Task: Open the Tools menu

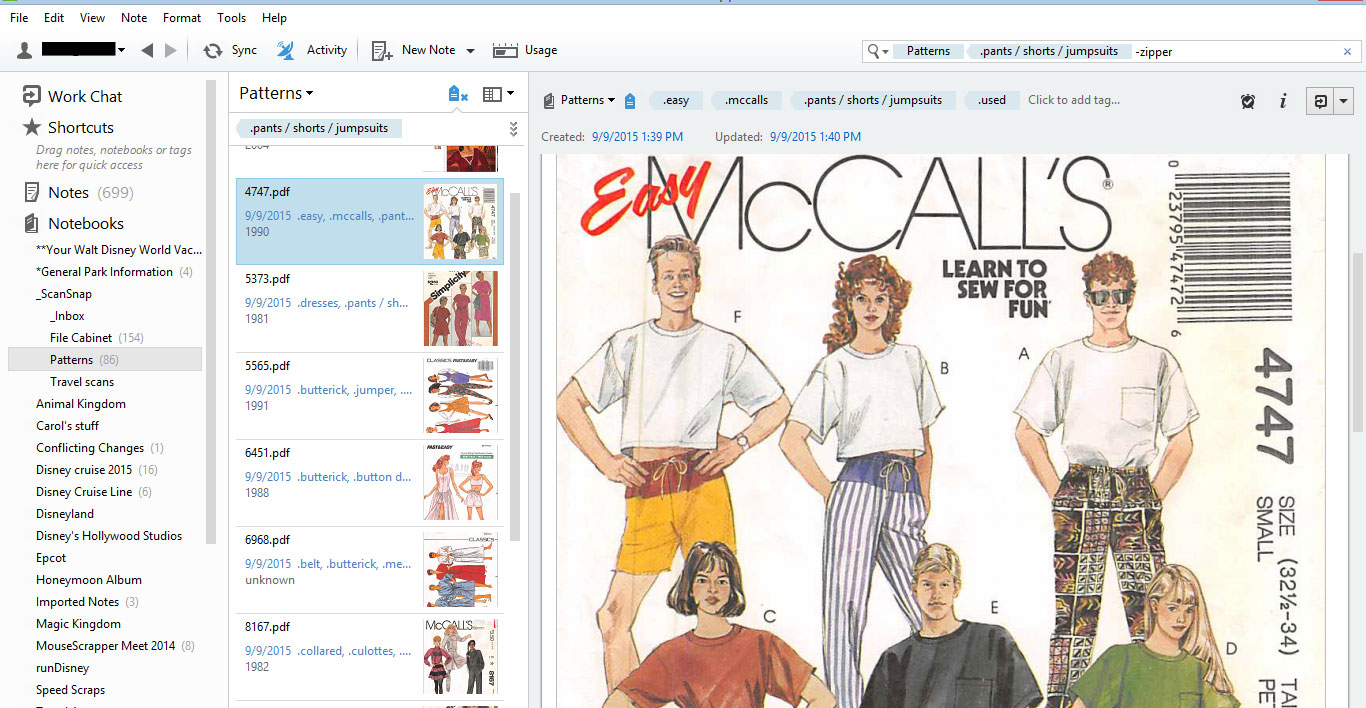Action: 232,18
